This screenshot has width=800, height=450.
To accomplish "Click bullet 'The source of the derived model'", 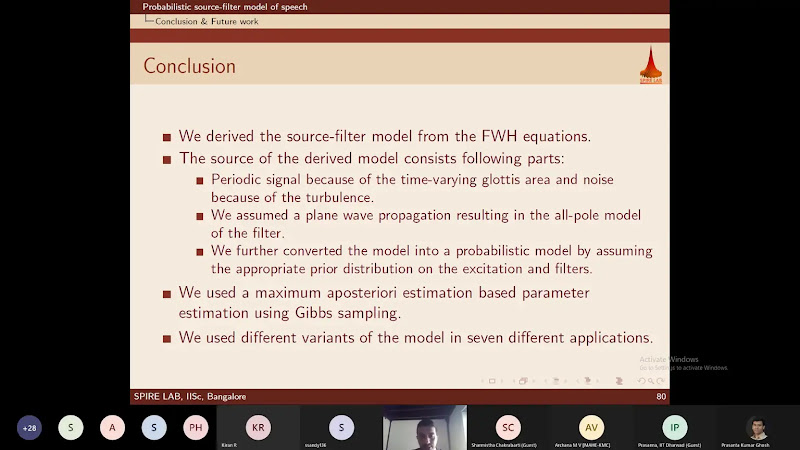I will click(371, 158).
